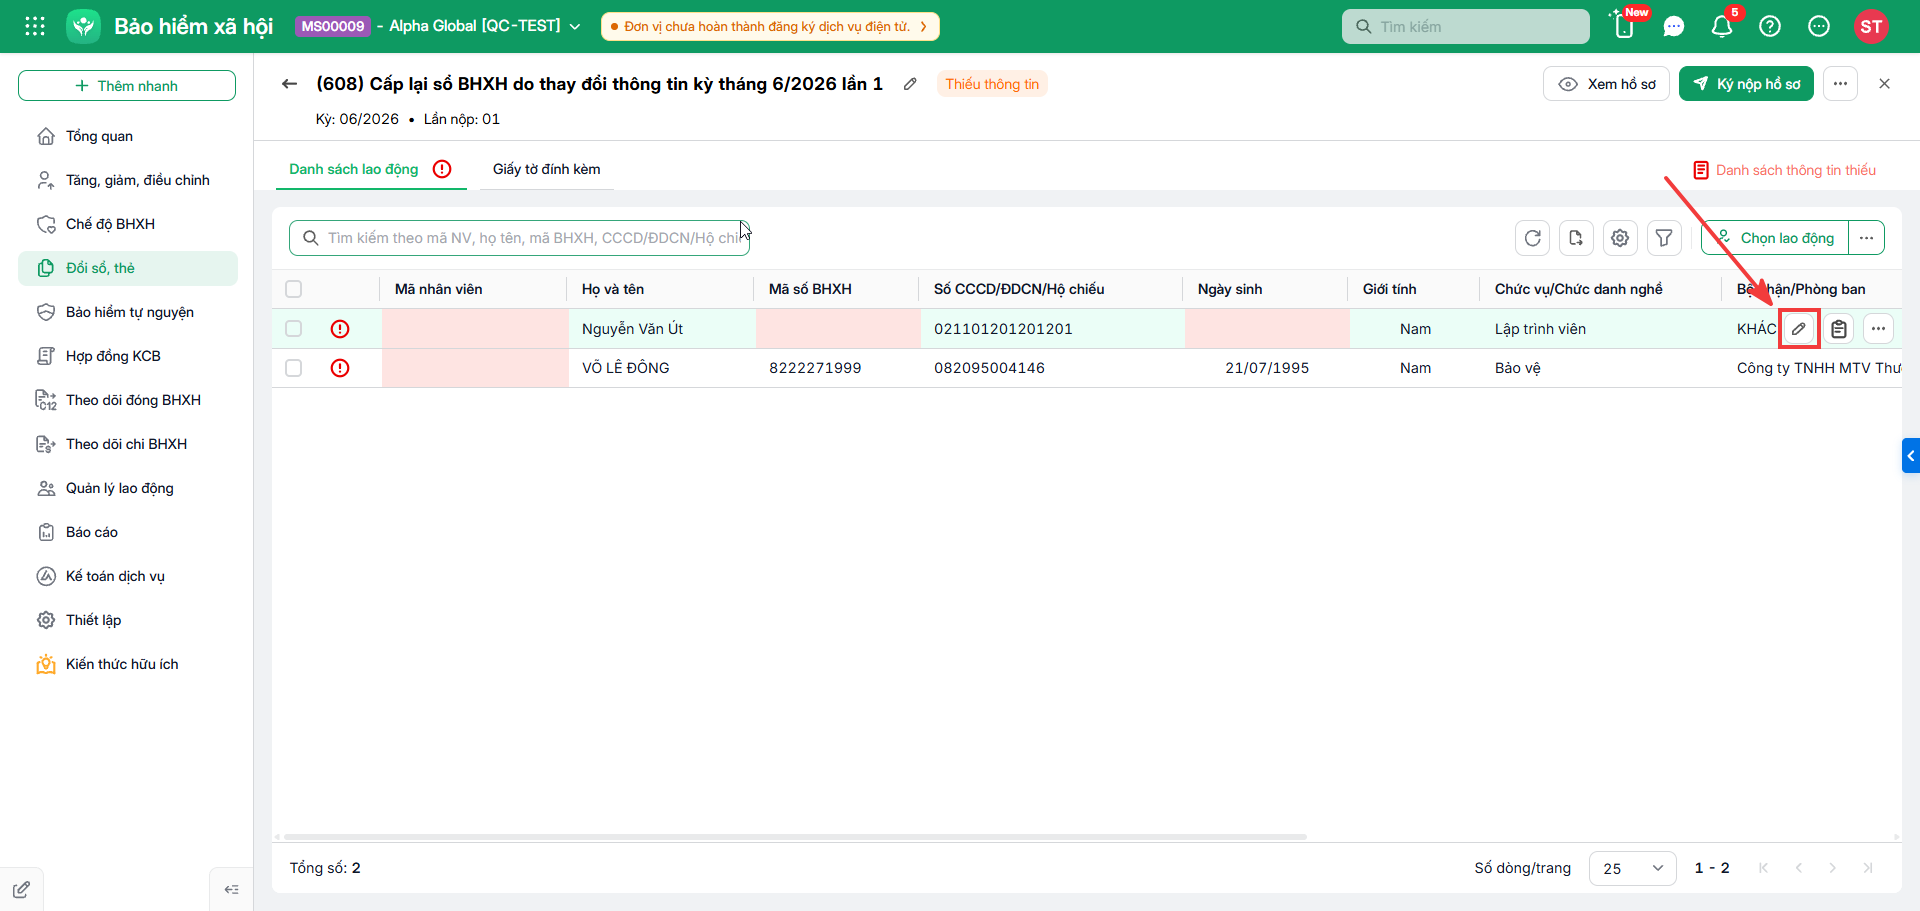This screenshot has width=1920, height=911.
Task: Export the employee list file
Action: pyautogui.click(x=1576, y=238)
